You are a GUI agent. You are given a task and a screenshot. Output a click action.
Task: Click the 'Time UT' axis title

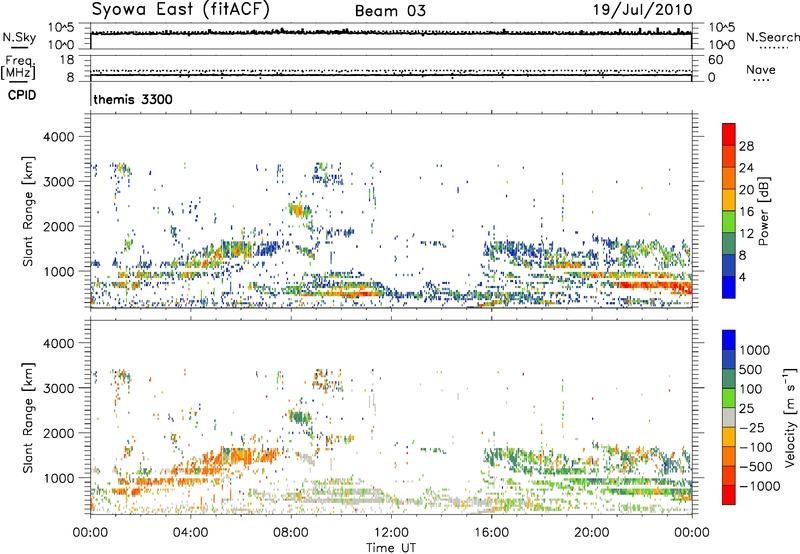[391, 548]
